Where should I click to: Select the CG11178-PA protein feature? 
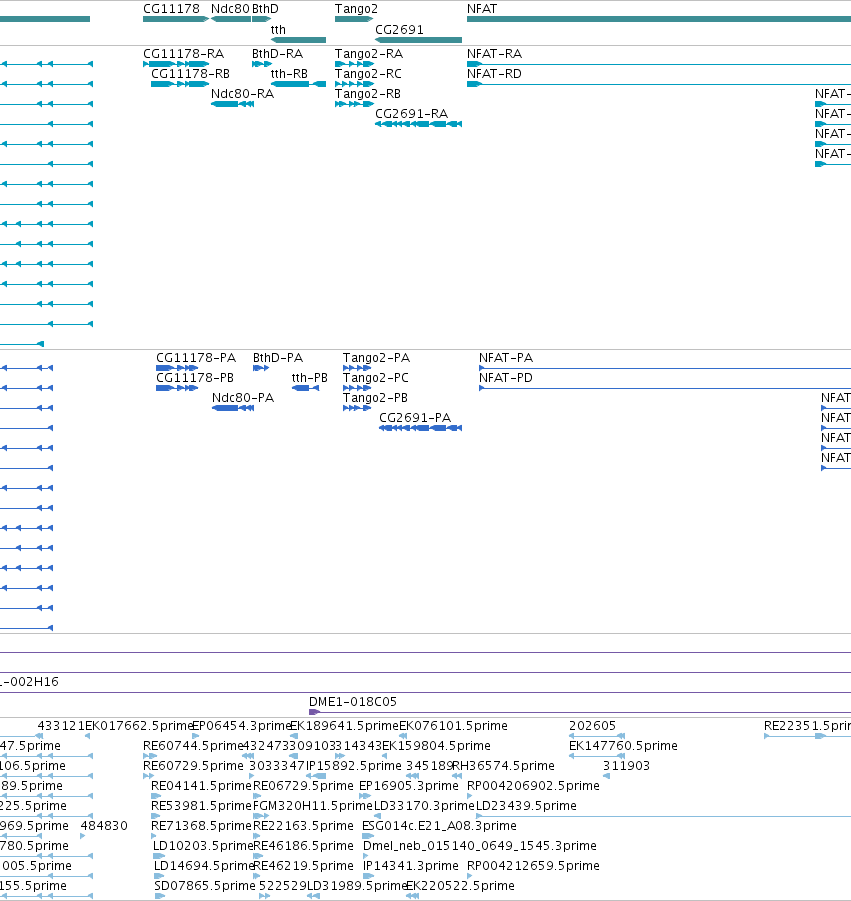pyautogui.click(x=177, y=368)
